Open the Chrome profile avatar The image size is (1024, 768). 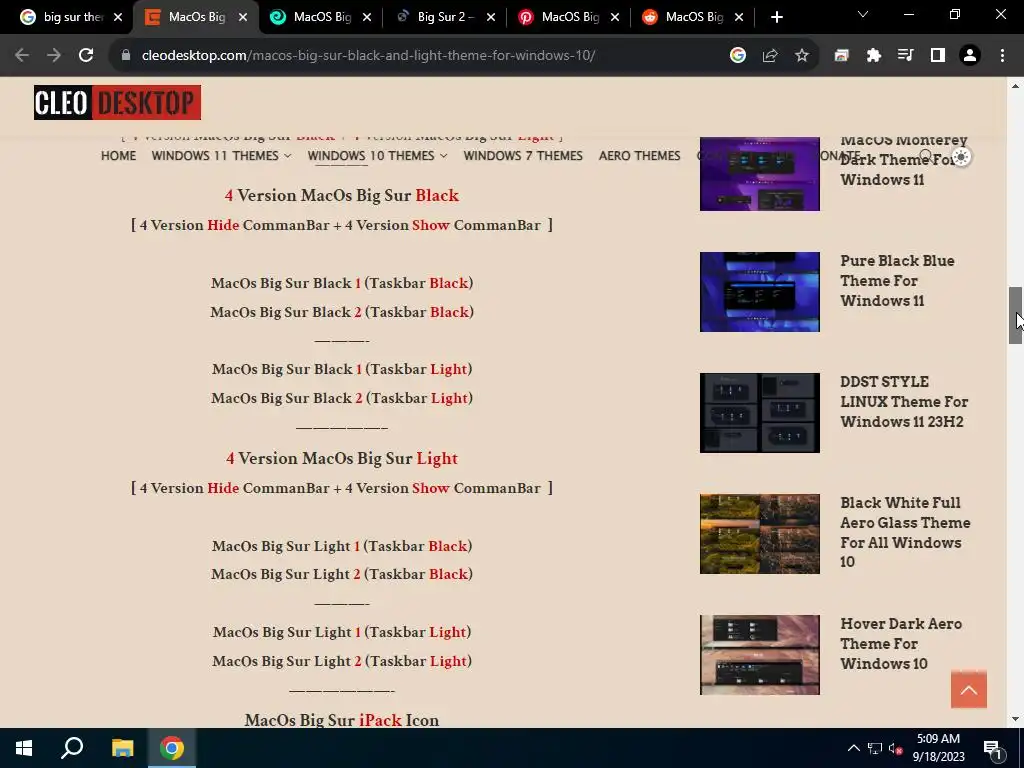pos(970,56)
